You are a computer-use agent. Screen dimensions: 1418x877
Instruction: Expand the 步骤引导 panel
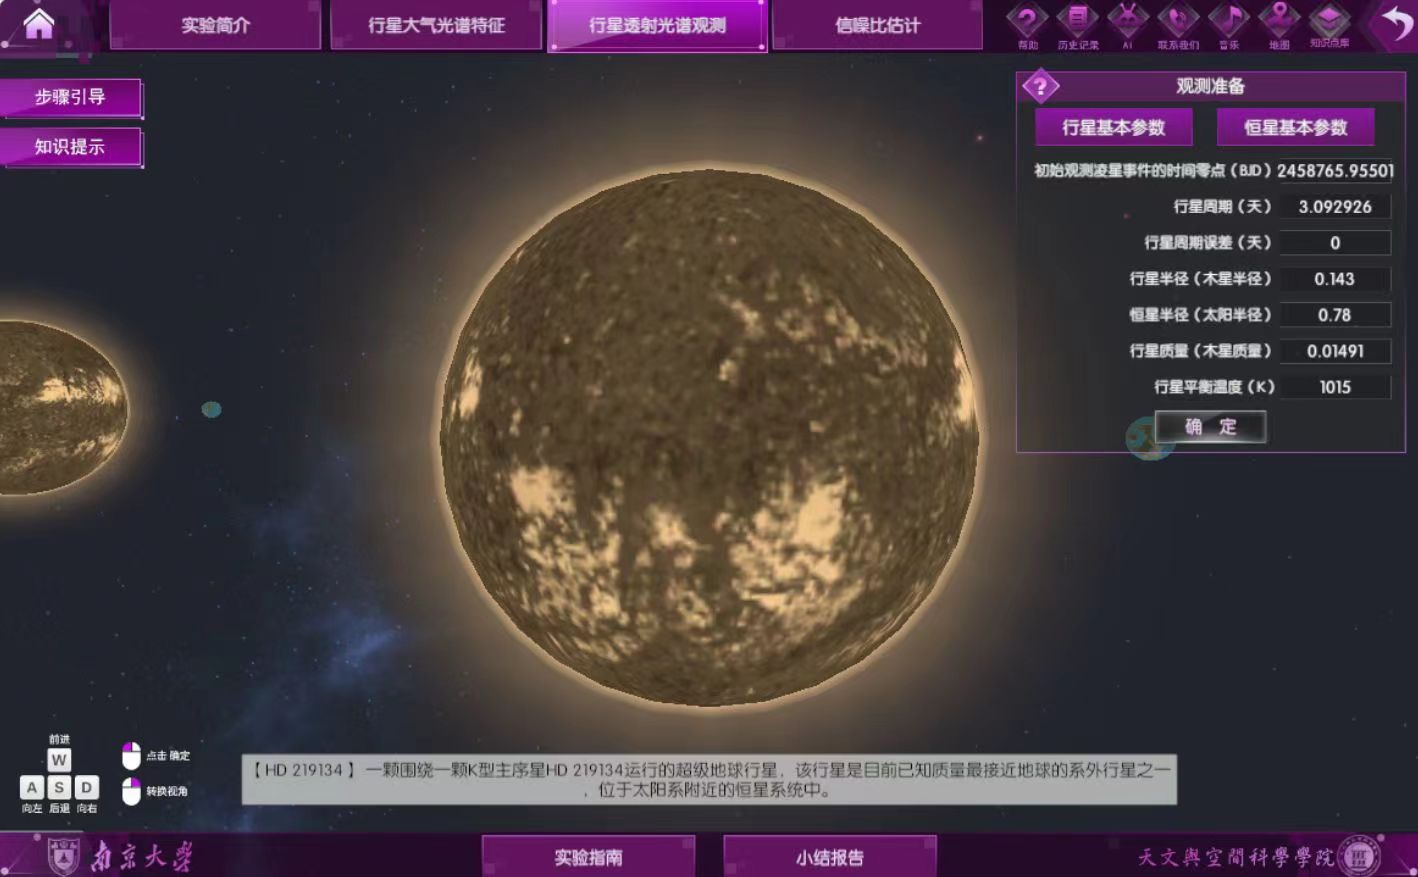(x=70, y=97)
